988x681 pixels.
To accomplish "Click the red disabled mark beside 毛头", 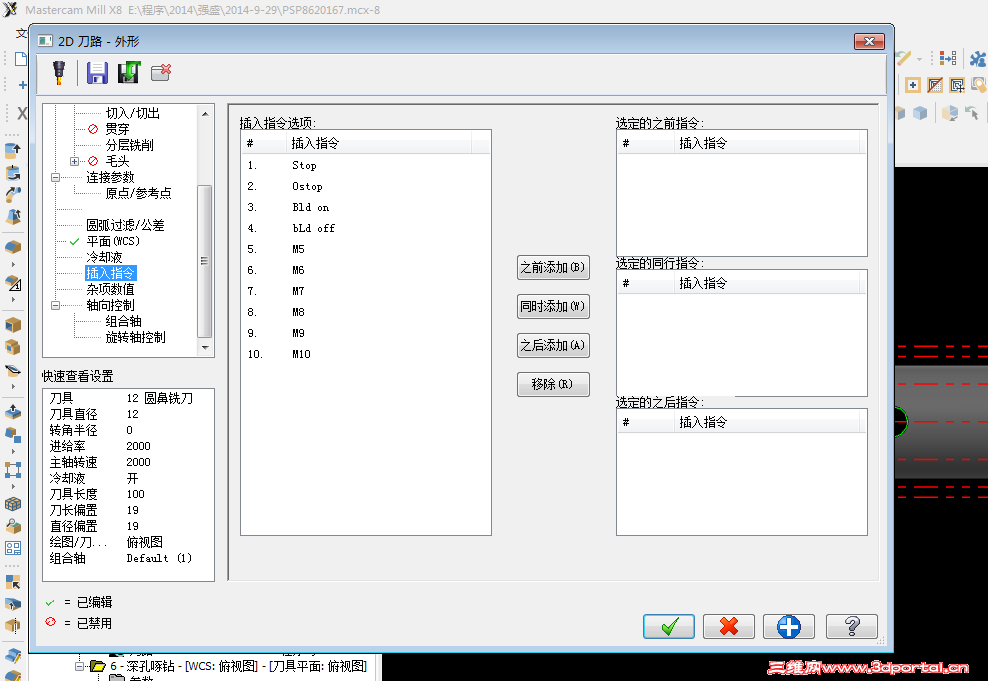I will click(x=92, y=160).
